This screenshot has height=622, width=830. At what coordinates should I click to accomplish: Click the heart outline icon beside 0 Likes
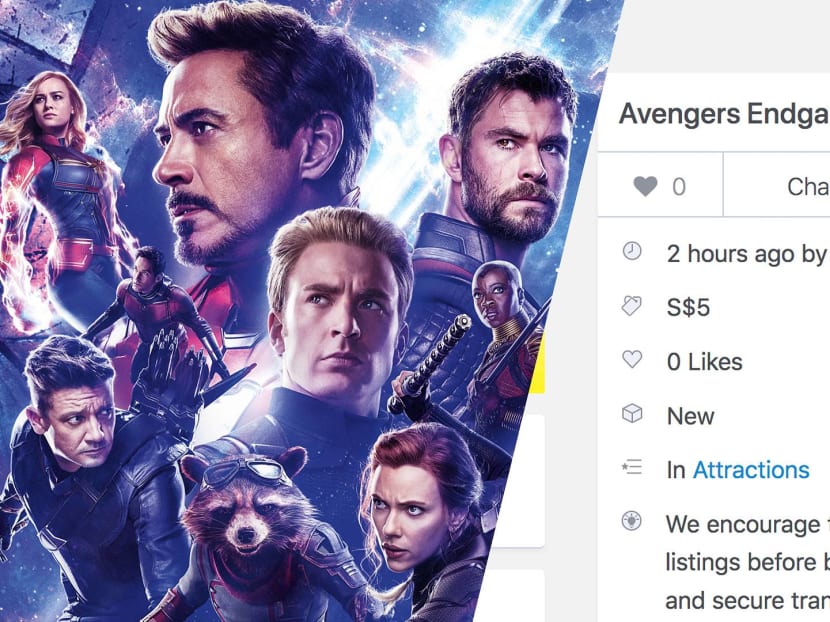tap(630, 361)
